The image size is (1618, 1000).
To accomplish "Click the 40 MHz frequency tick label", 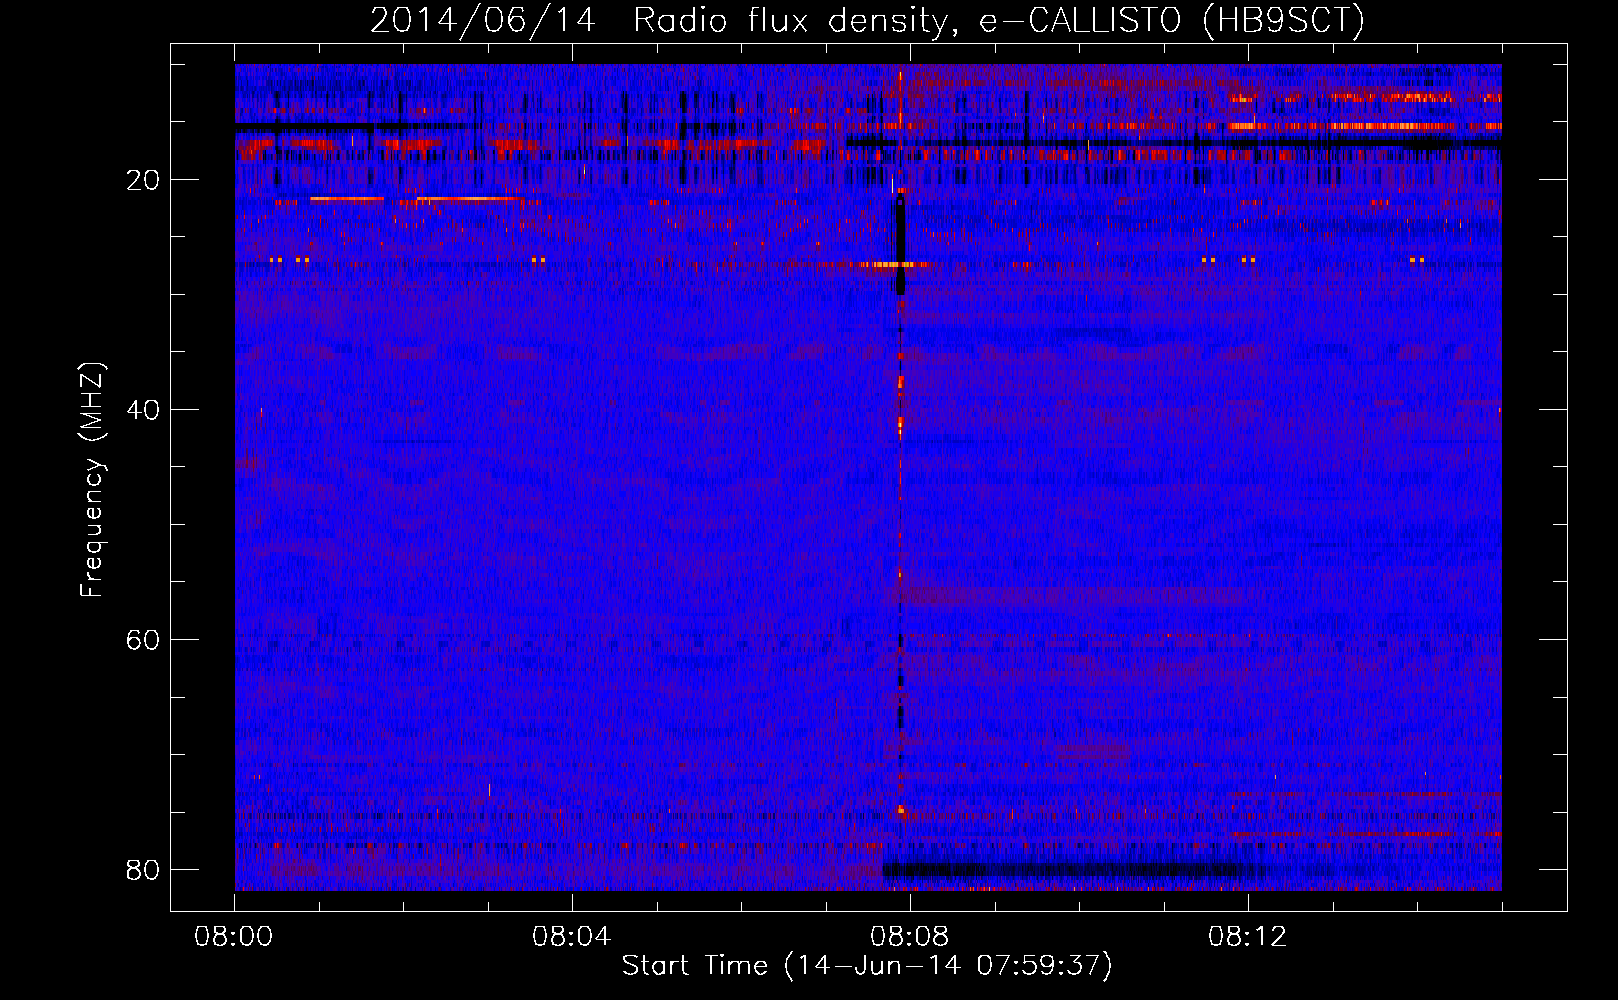I will coord(143,410).
